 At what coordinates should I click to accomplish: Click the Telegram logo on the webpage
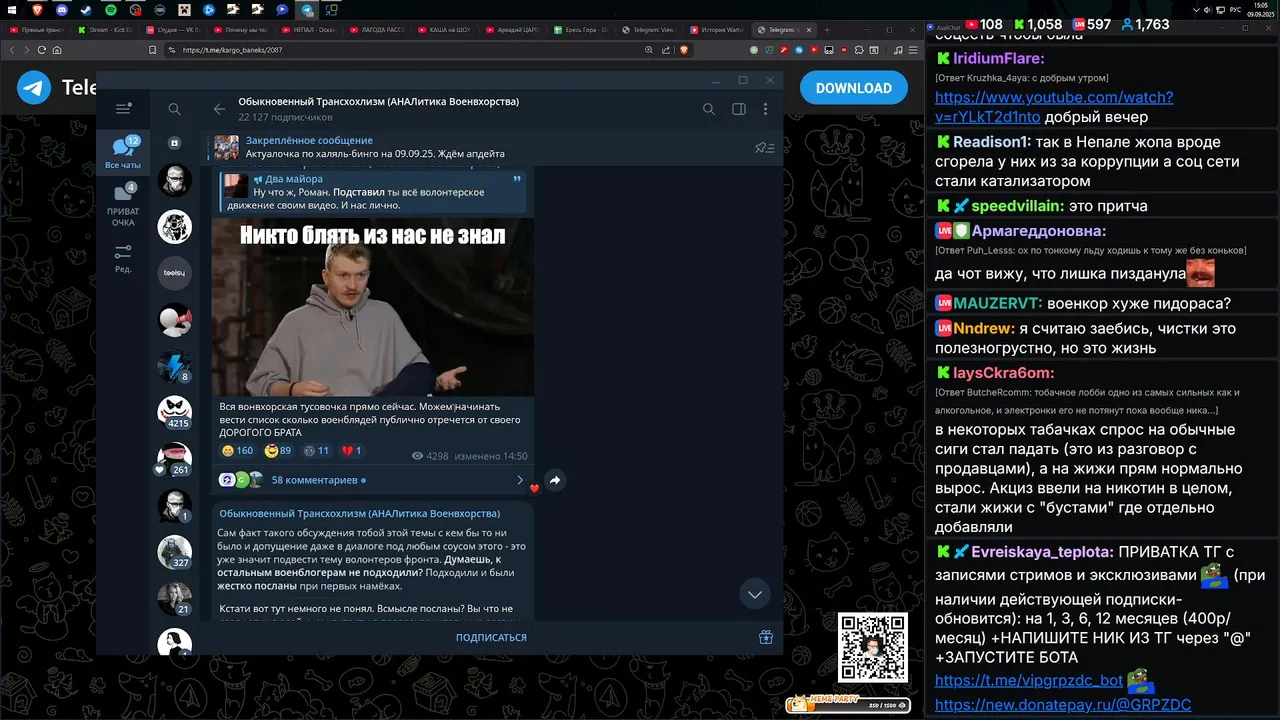(x=34, y=88)
